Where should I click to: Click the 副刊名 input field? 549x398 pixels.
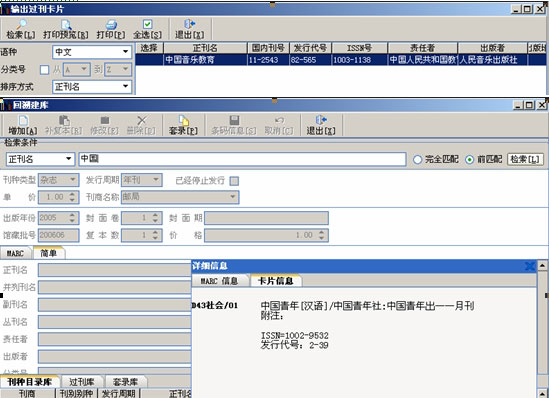click(x=114, y=305)
